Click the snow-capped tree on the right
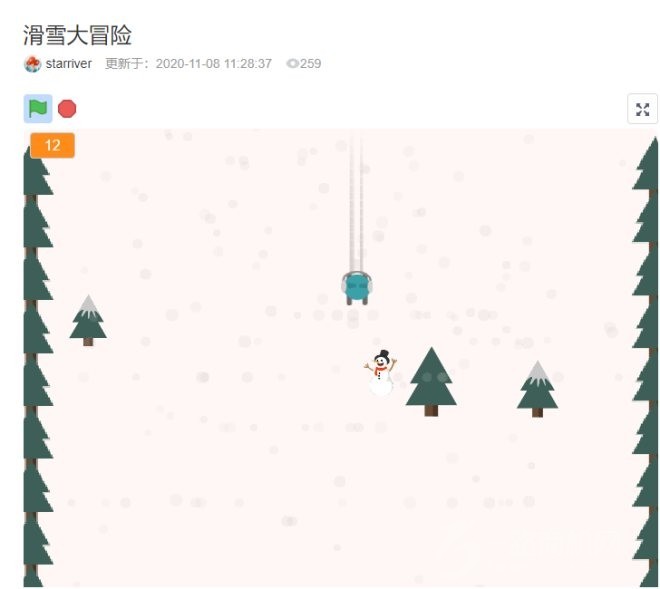Image resolution: width=660 pixels, height=589 pixels. pos(538,389)
